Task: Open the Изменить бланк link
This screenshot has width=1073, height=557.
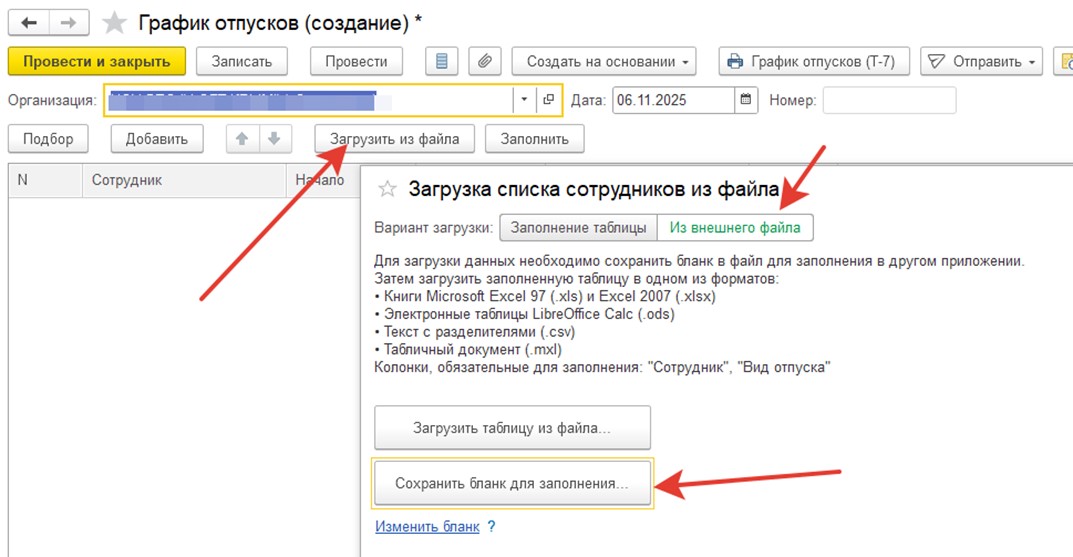Action: pyautogui.click(x=427, y=526)
